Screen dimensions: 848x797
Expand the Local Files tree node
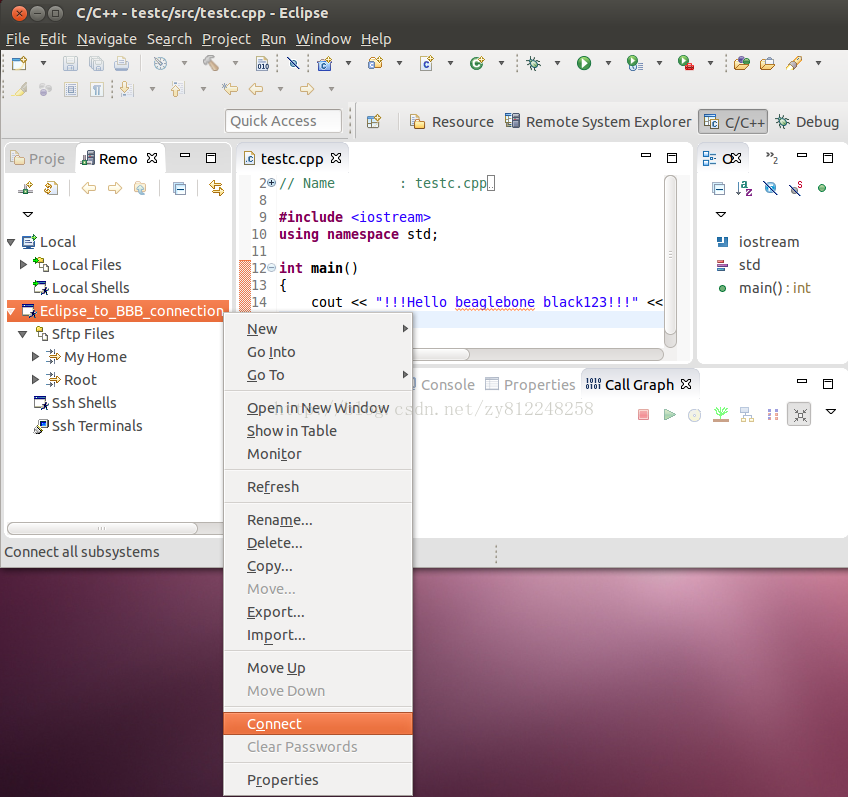tap(24, 265)
